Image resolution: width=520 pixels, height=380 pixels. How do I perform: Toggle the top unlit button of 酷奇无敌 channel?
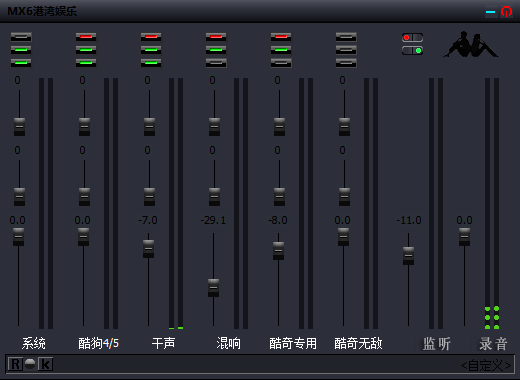pos(346,37)
